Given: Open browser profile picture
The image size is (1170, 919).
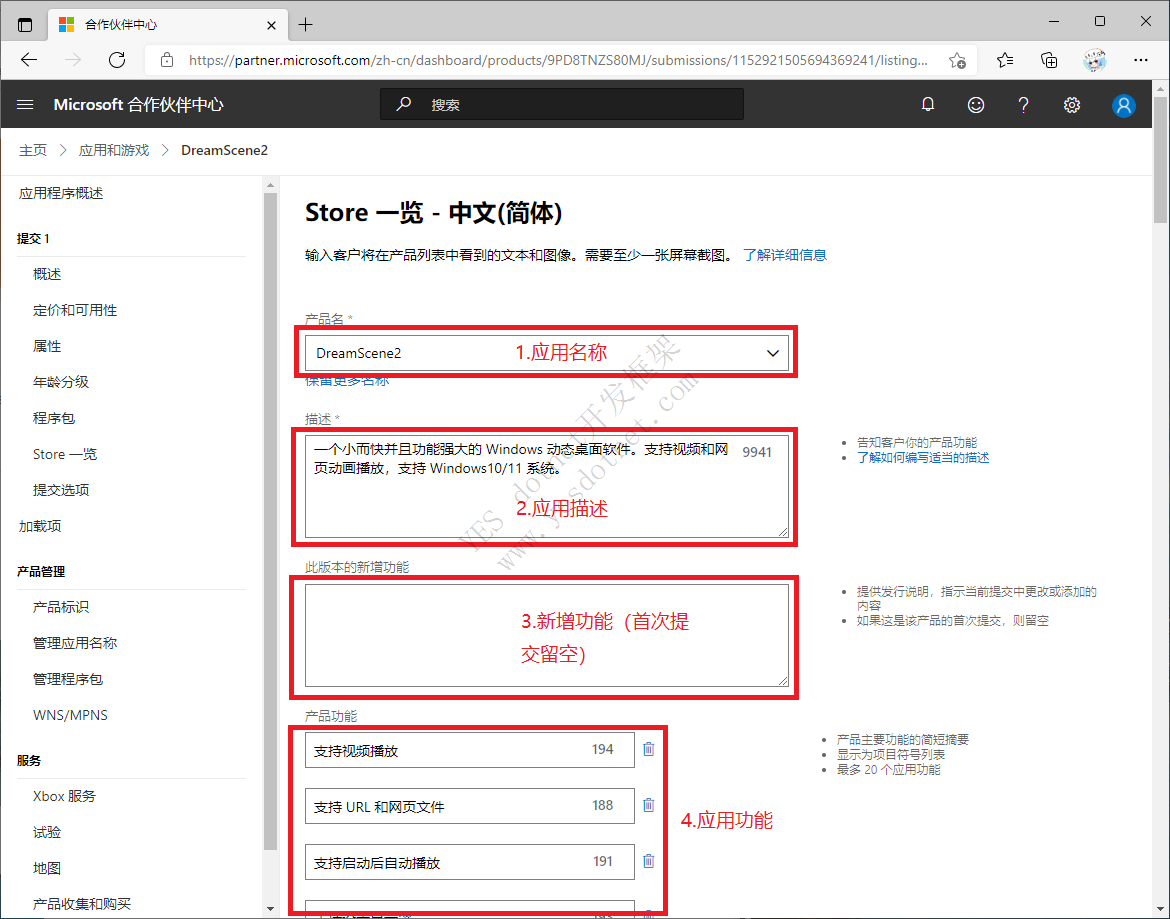Looking at the screenshot, I should point(1095,60).
